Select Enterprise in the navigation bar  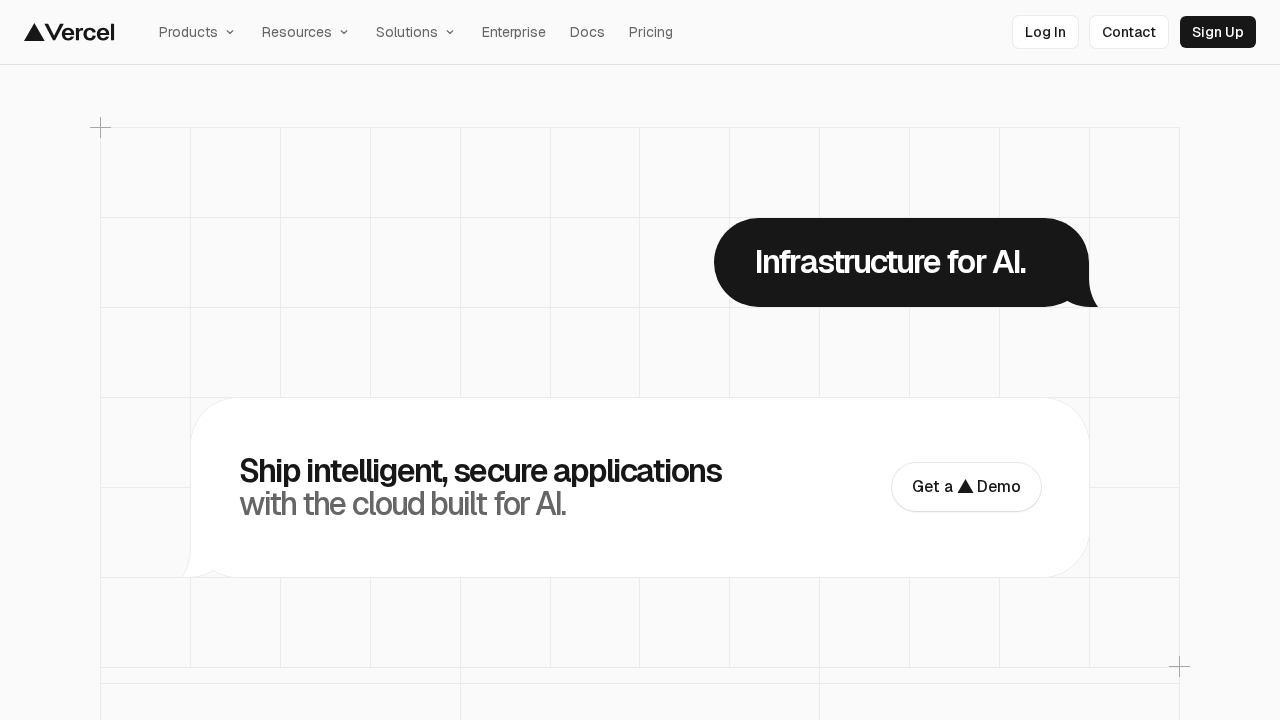click(513, 32)
